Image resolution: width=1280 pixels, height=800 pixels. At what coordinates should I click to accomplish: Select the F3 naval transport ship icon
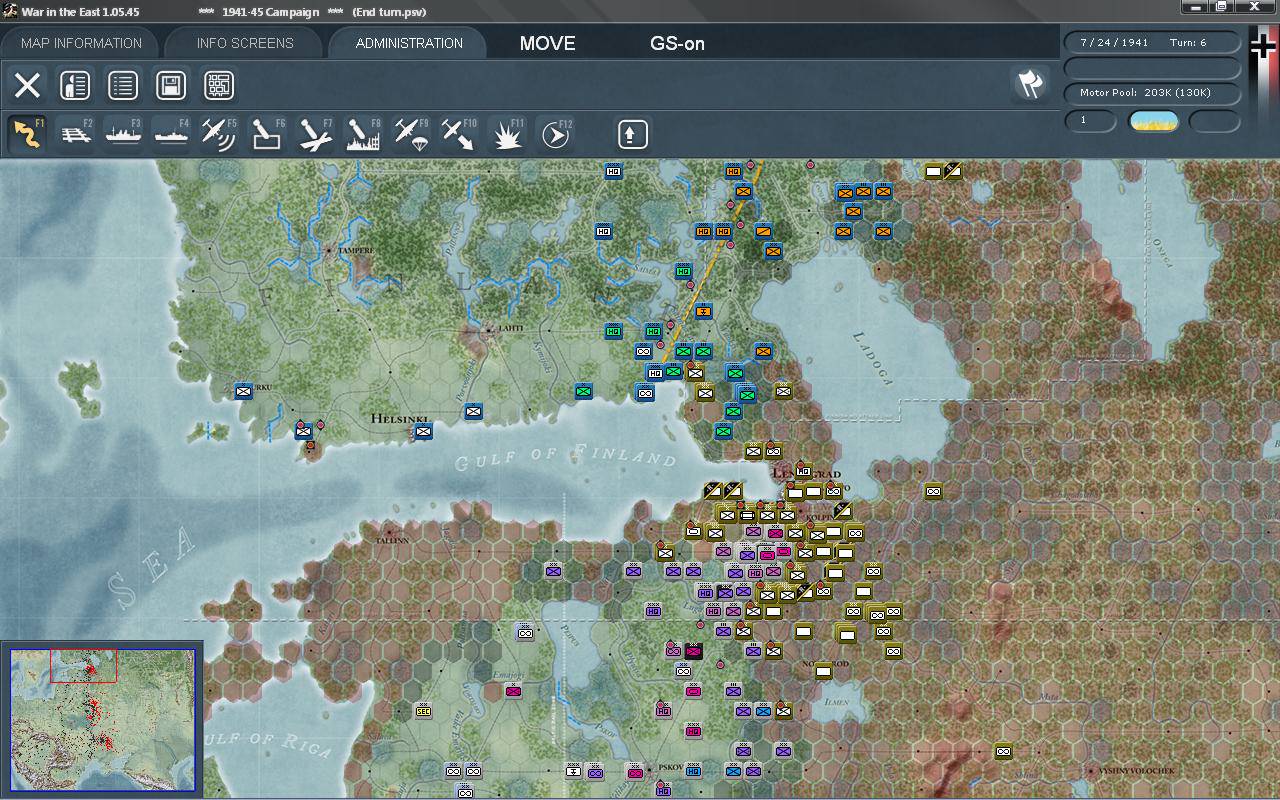pyautogui.click(x=124, y=134)
